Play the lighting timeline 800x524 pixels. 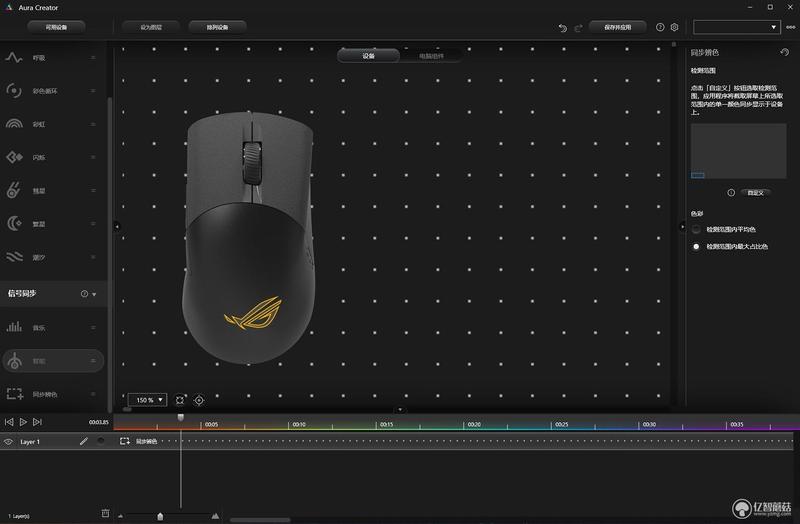[x=23, y=421]
